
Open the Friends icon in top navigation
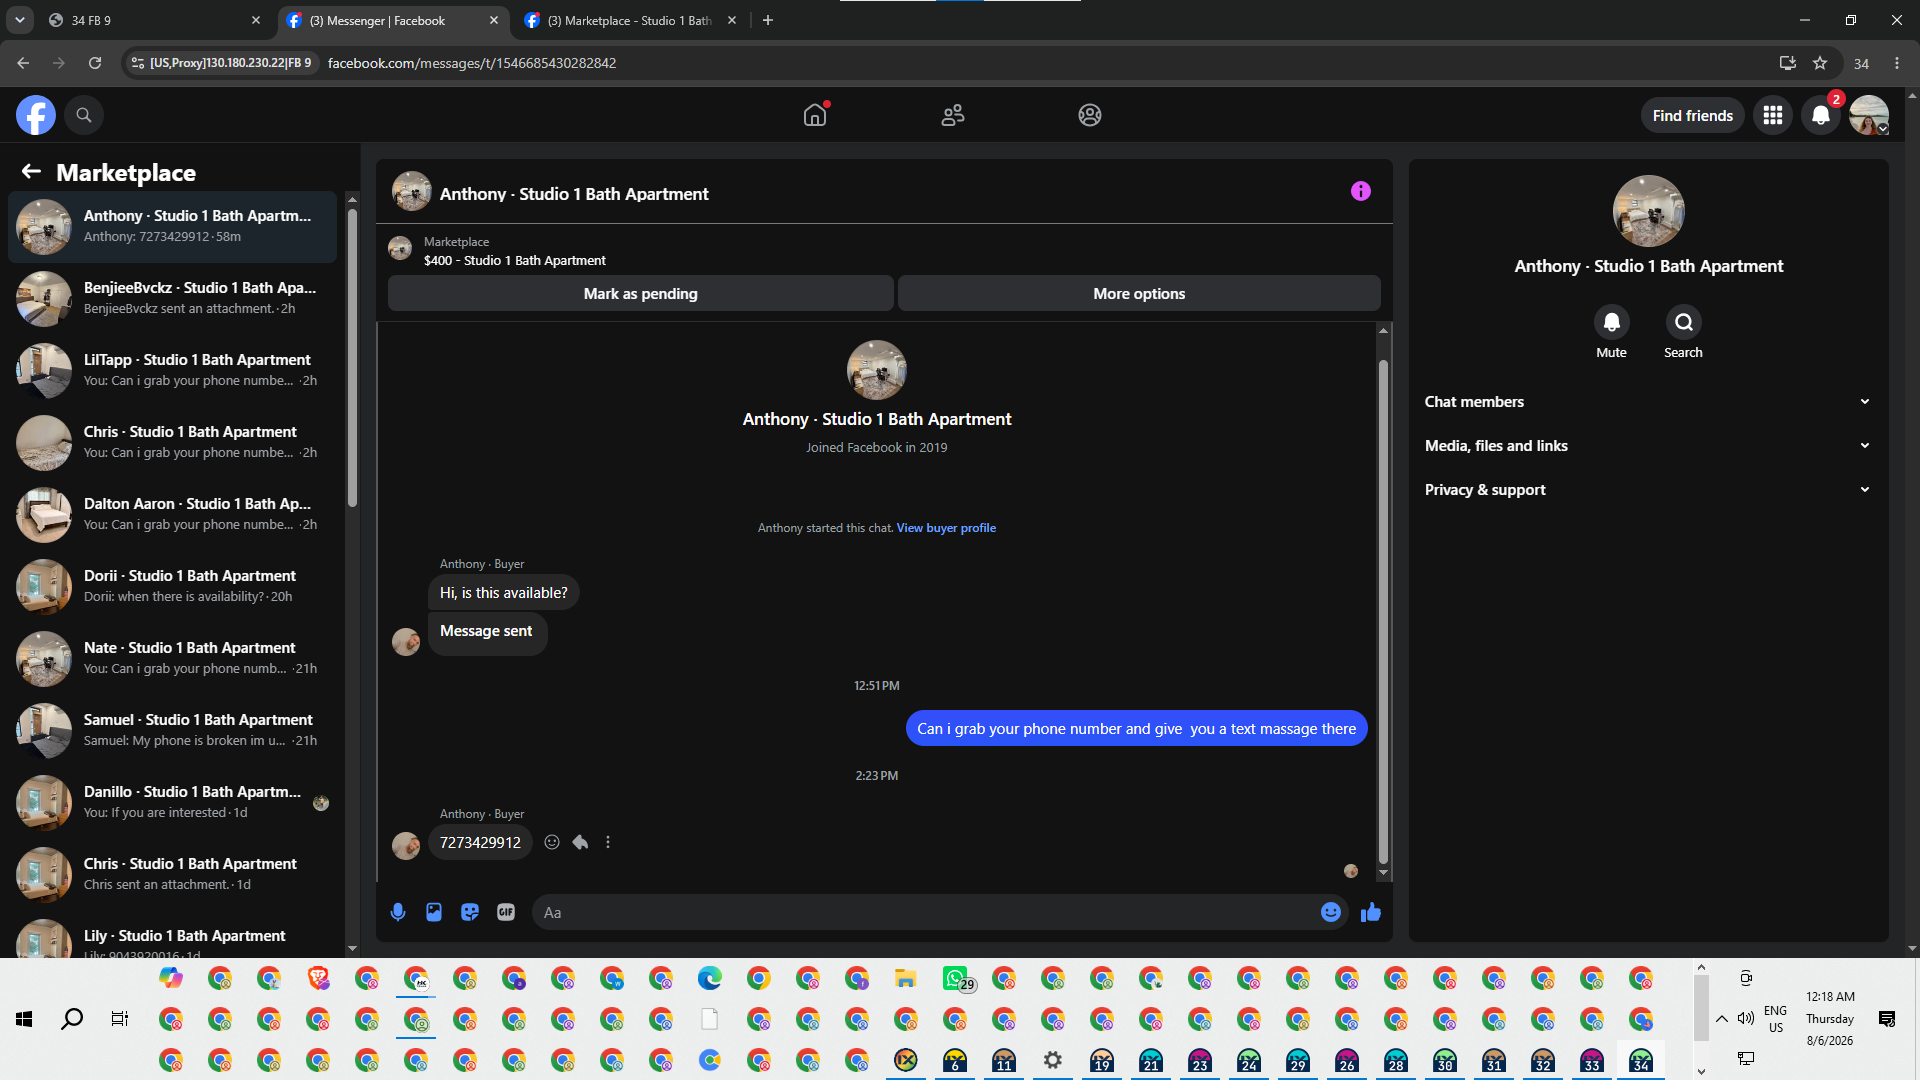[953, 115]
